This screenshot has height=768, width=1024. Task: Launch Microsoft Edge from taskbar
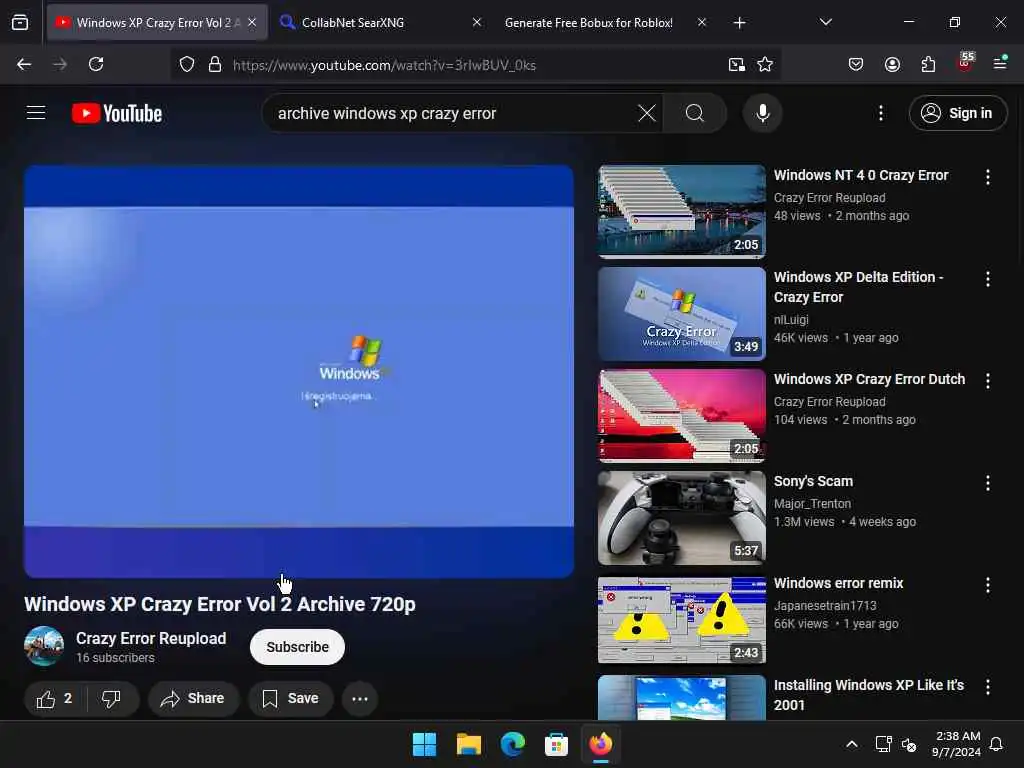coord(513,744)
